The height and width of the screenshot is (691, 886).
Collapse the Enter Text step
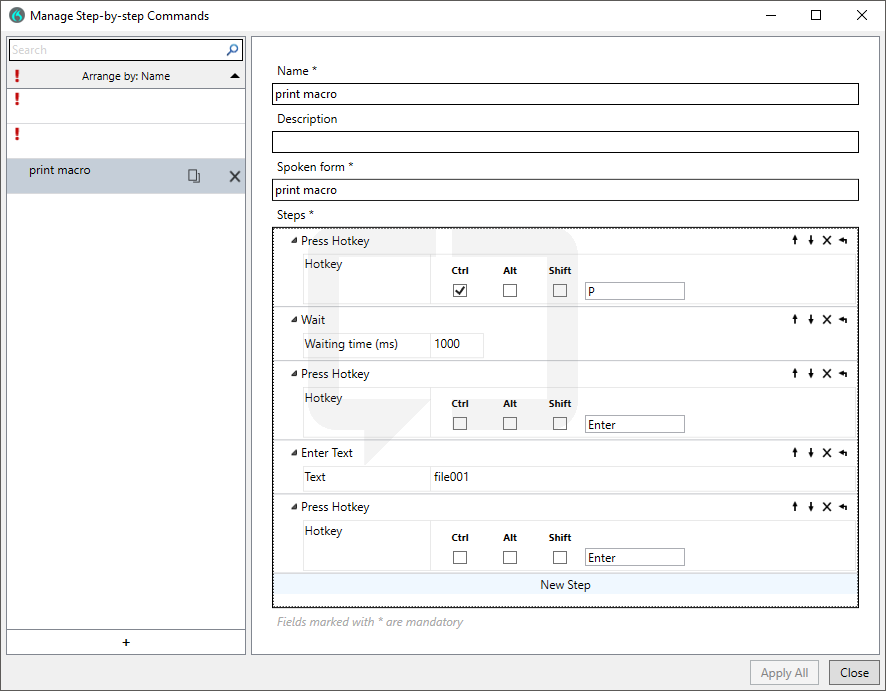coord(294,453)
